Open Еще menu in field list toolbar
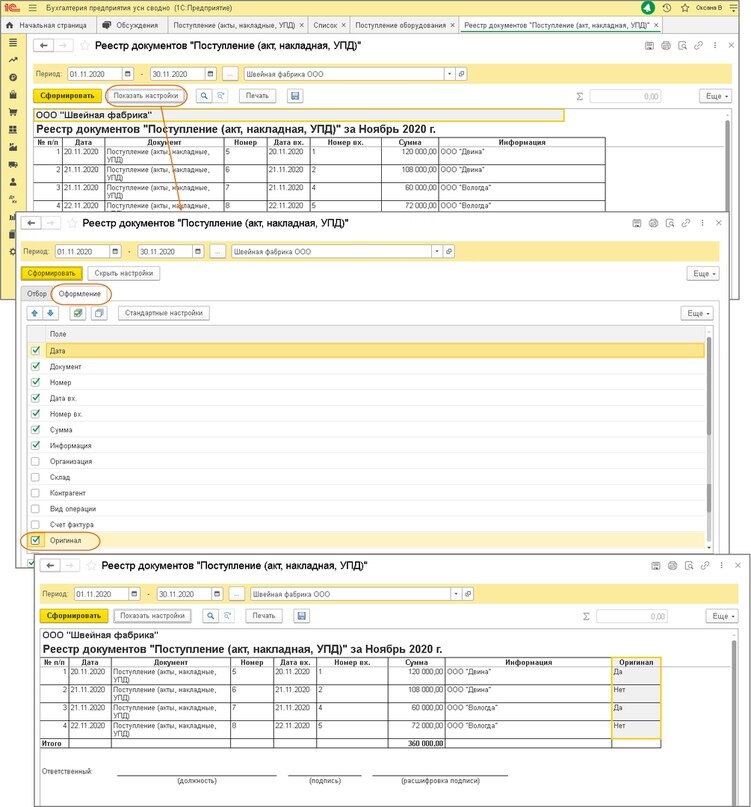The width and height of the screenshot is (751, 807). (697, 313)
